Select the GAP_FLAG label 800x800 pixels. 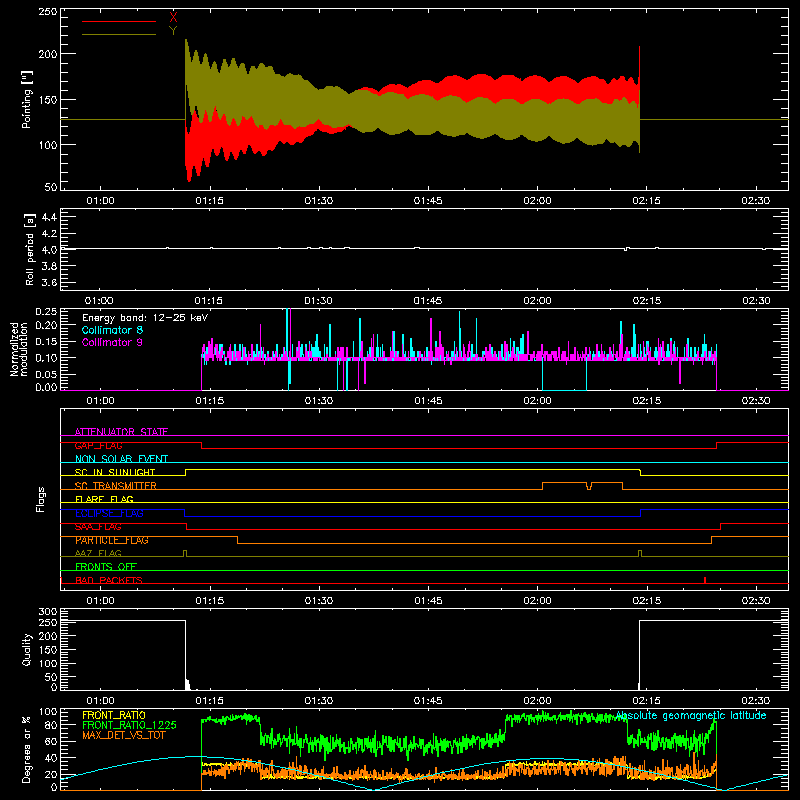pyautogui.click(x=98, y=445)
